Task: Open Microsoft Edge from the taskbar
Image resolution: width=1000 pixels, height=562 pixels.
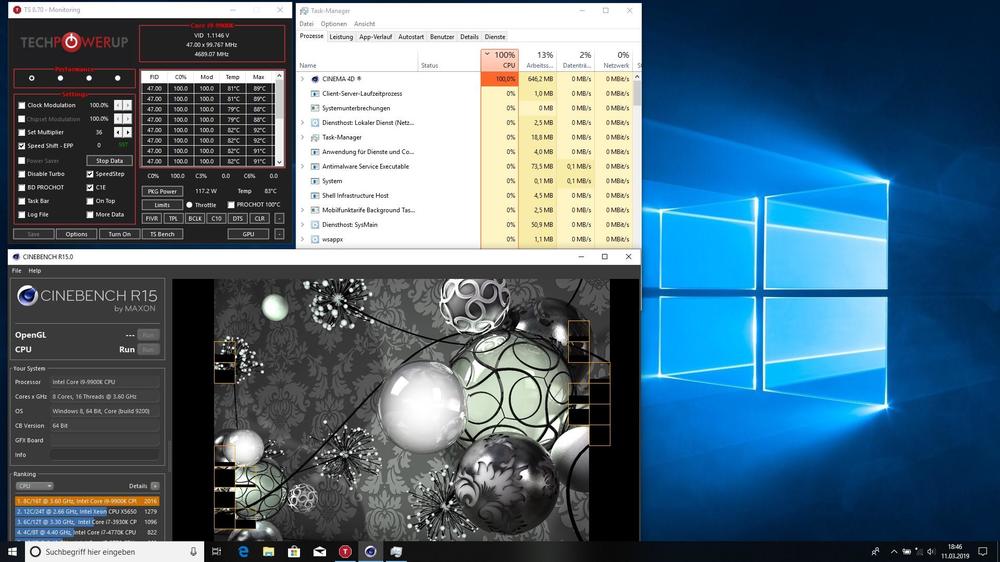Action: click(243, 551)
